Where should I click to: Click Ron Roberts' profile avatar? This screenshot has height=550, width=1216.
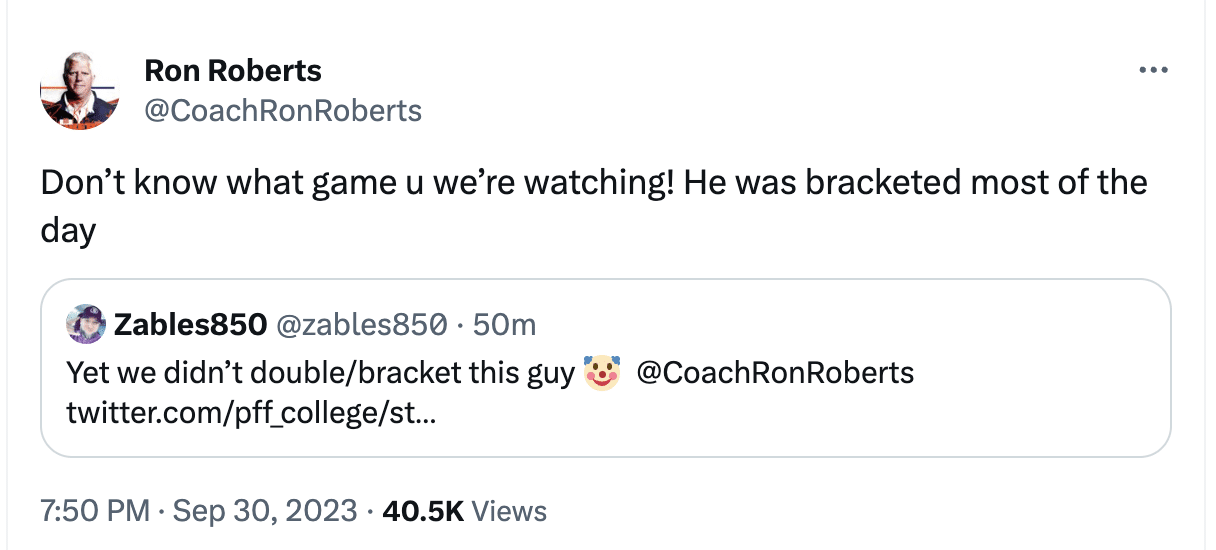(80, 90)
